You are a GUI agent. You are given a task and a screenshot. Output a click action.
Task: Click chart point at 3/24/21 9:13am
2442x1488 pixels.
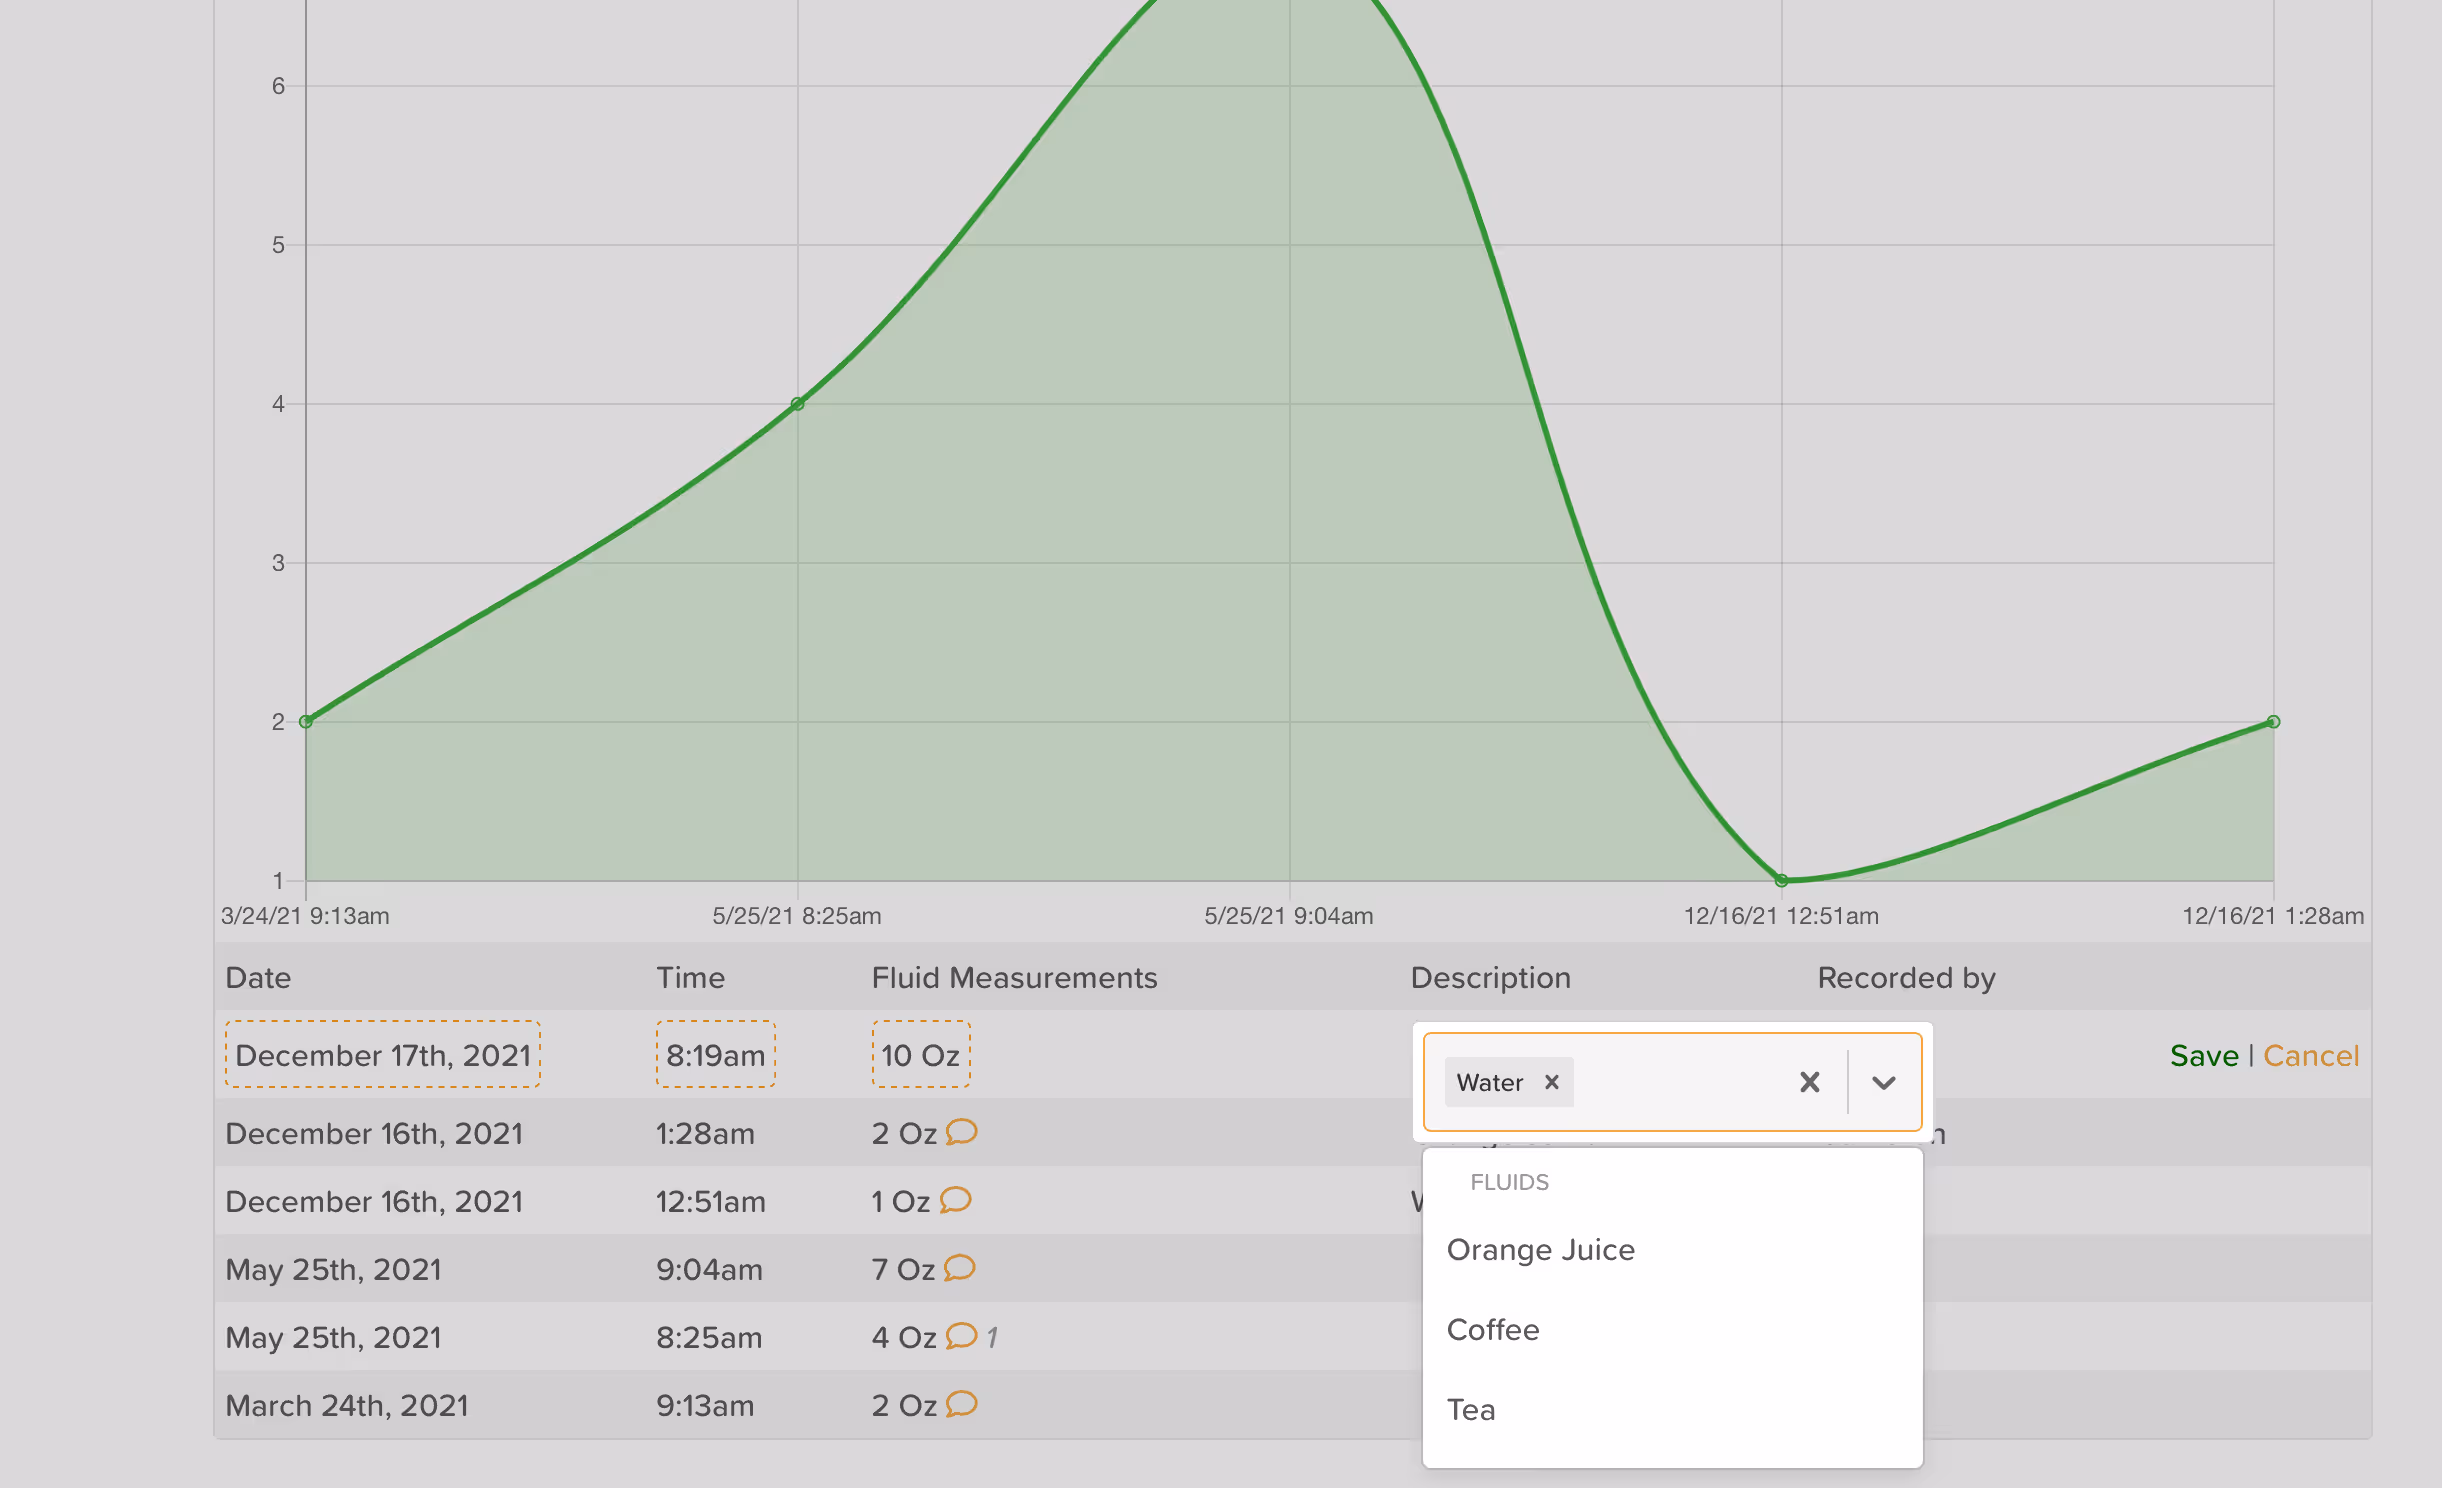(306, 722)
